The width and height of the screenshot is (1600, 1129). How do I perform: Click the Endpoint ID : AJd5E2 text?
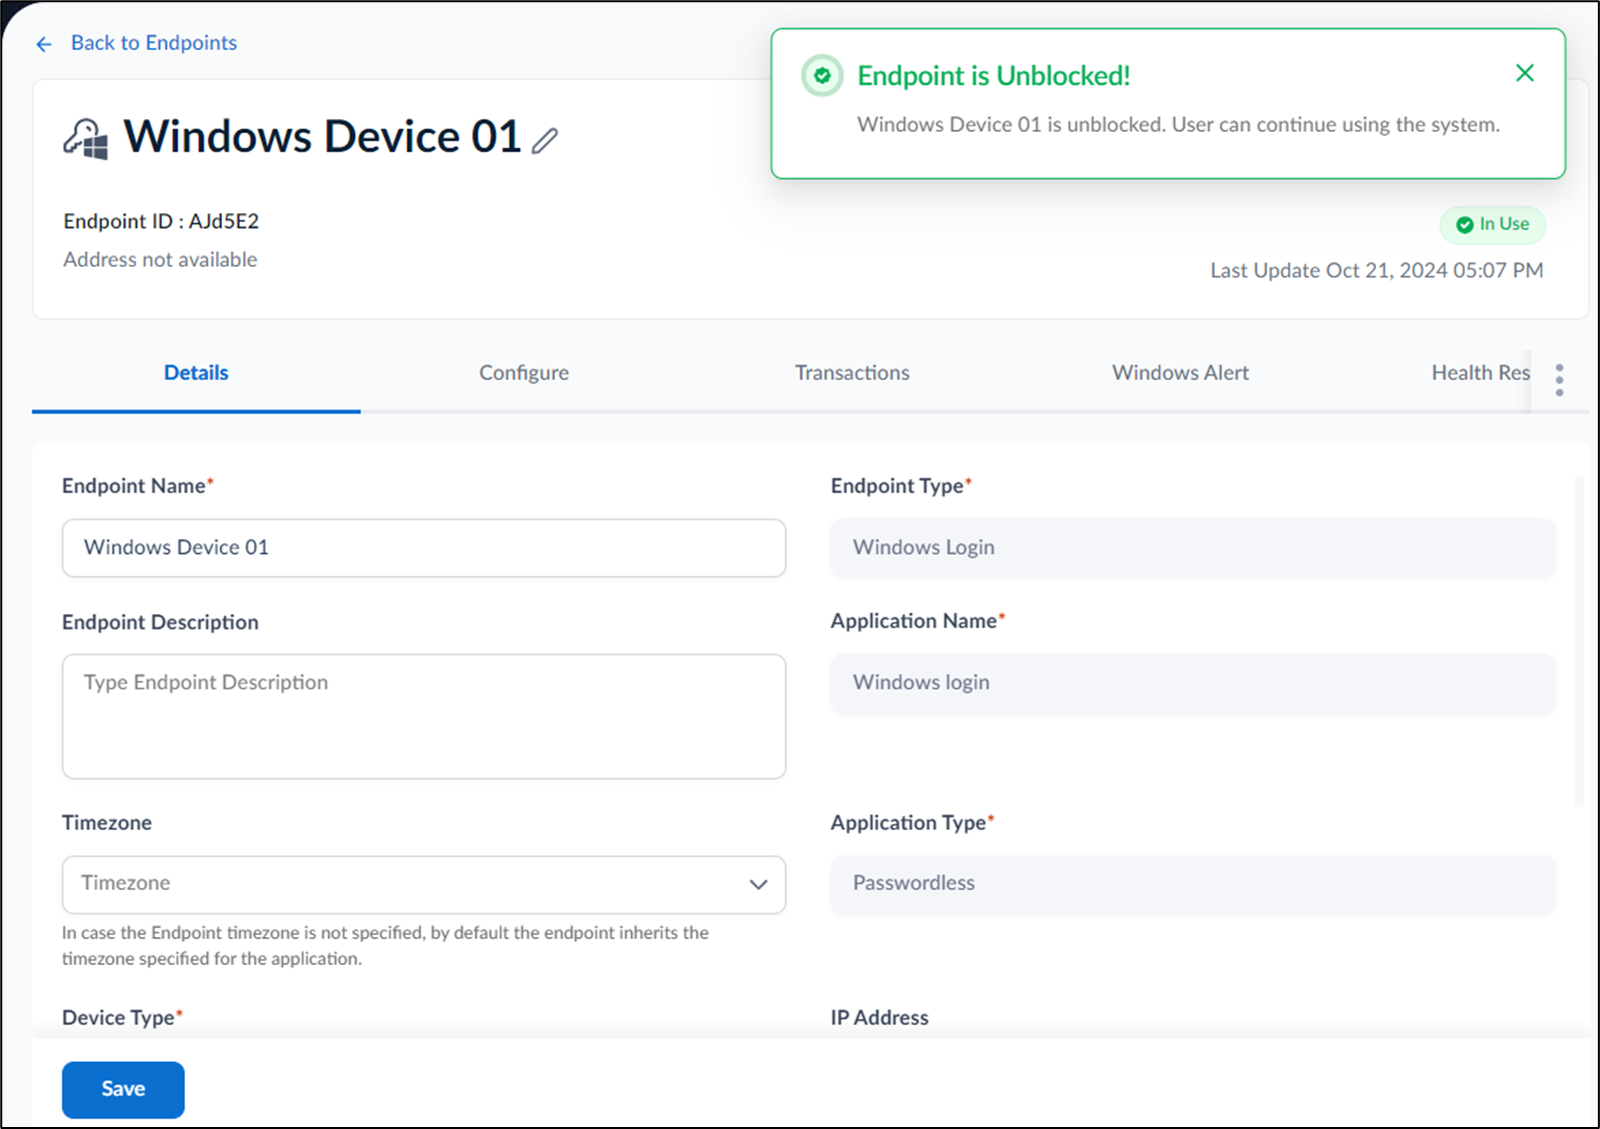pos(161,221)
